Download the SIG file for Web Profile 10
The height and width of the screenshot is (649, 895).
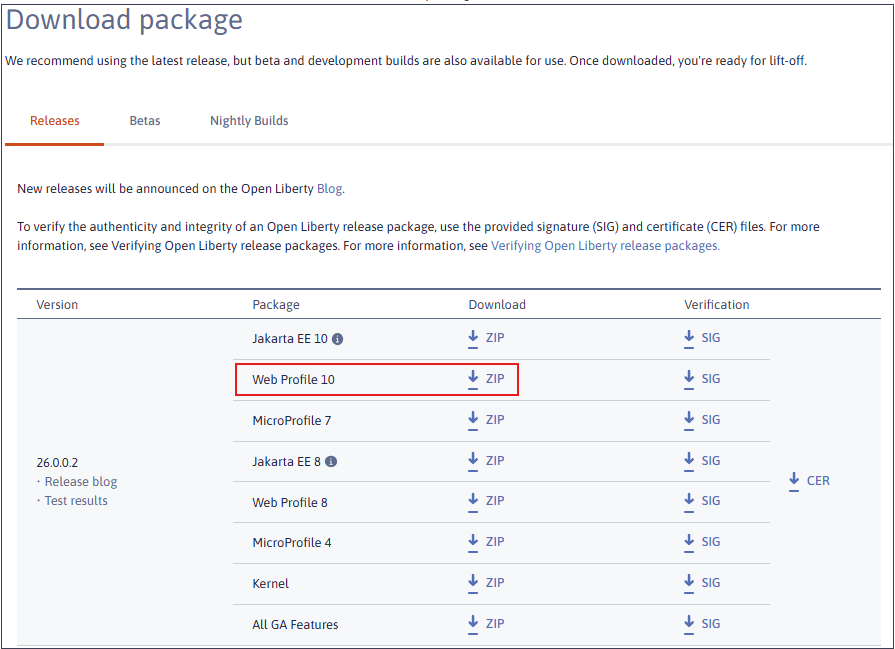[x=702, y=379]
